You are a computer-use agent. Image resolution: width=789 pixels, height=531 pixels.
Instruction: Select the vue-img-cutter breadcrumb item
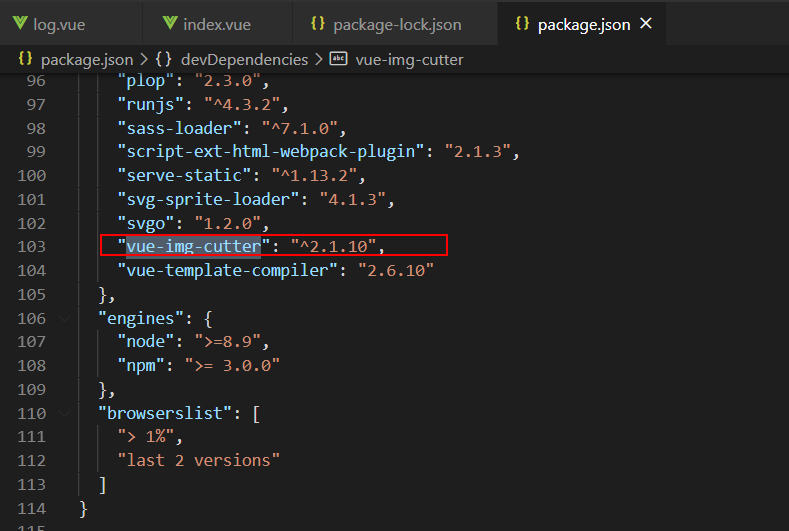tap(409, 59)
